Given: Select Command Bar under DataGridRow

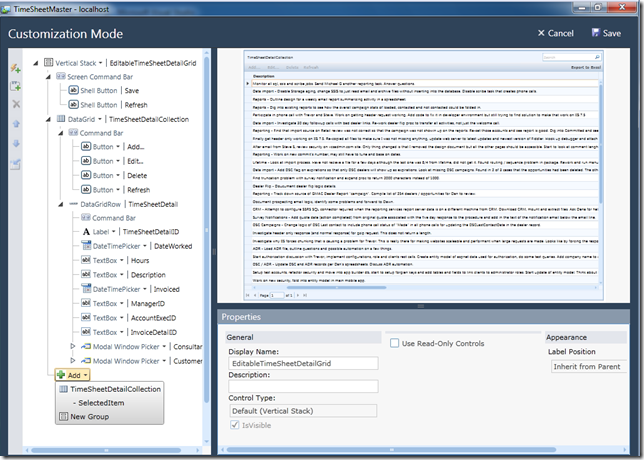Looking at the screenshot, I should click(108, 218).
